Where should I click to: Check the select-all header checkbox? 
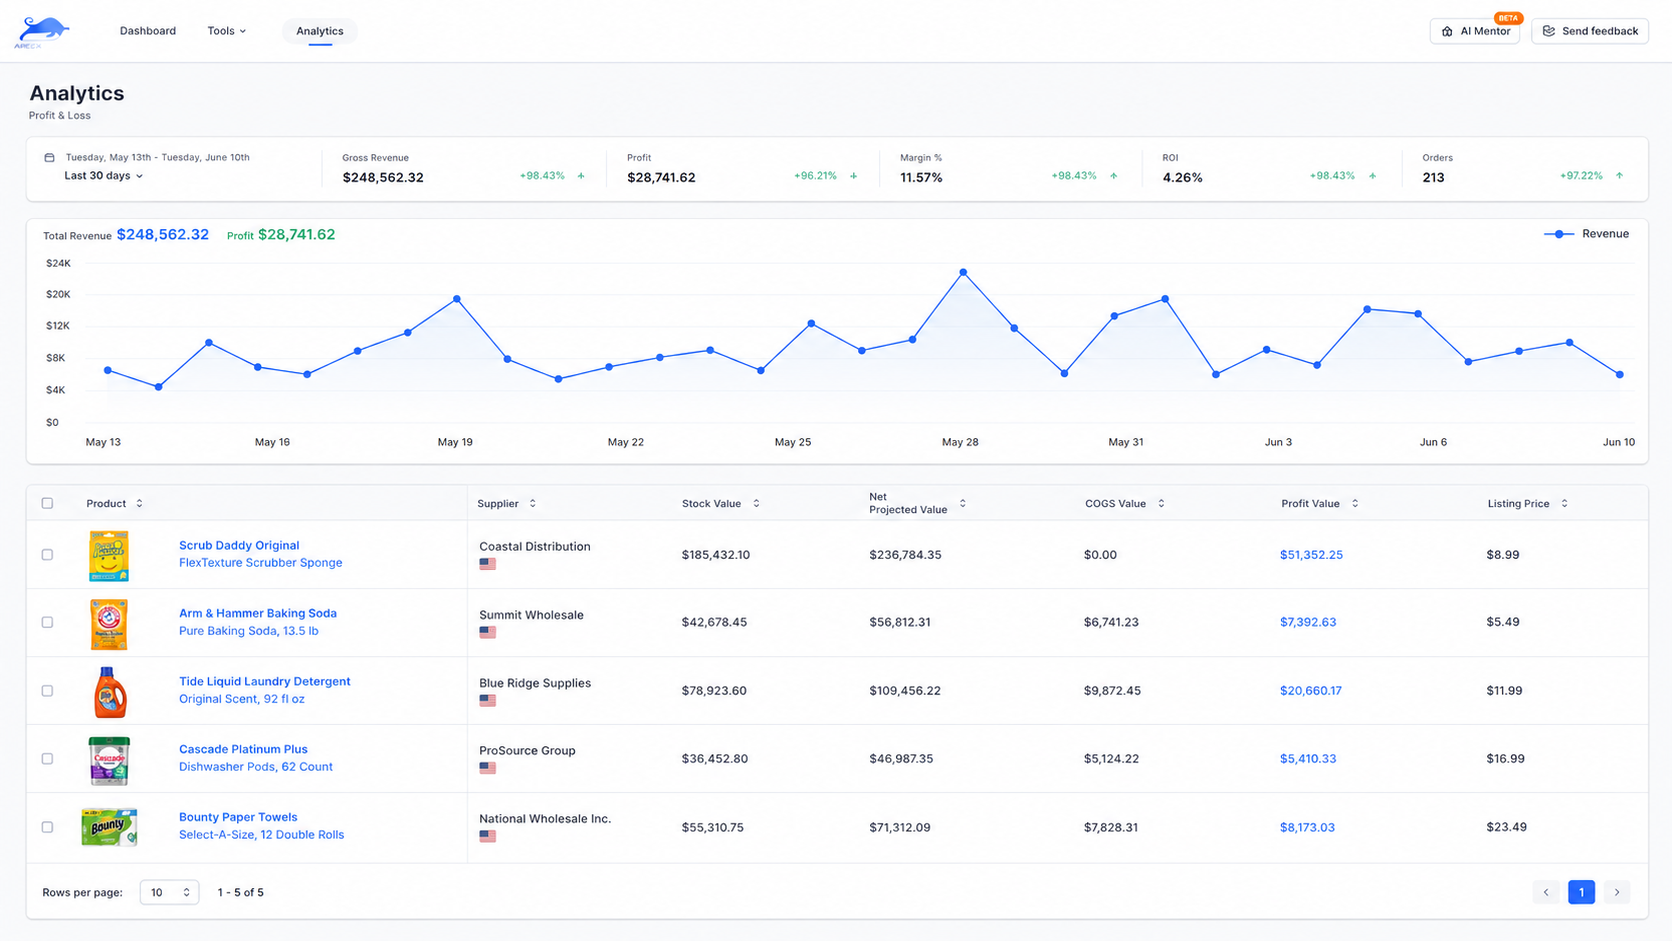click(x=47, y=503)
